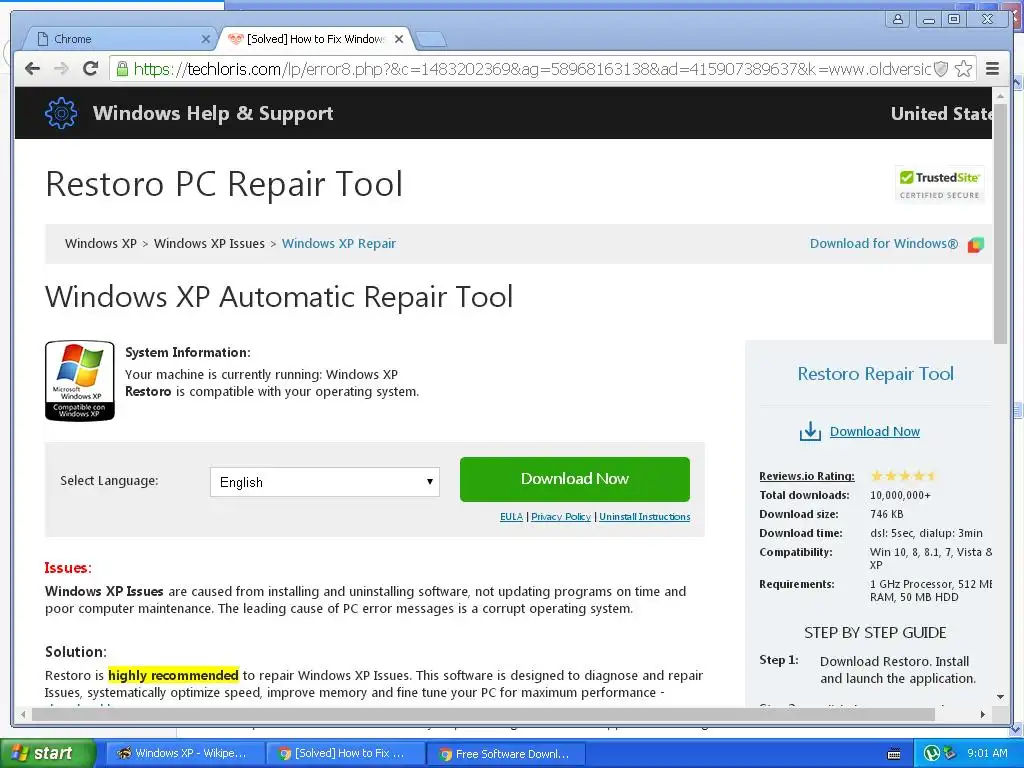Click the Windows Help & Support header title
Image resolution: width=1024 pixels, height=768 pixels.
click(213, 114)
